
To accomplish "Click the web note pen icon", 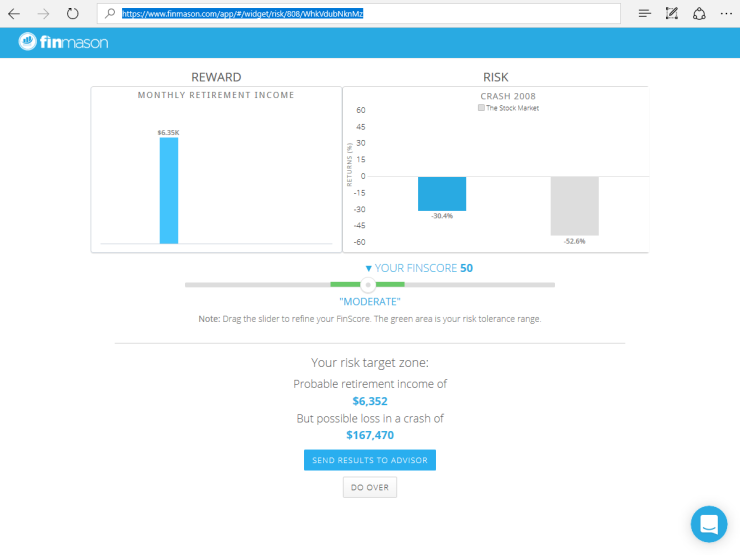I will tap(672, 14).
